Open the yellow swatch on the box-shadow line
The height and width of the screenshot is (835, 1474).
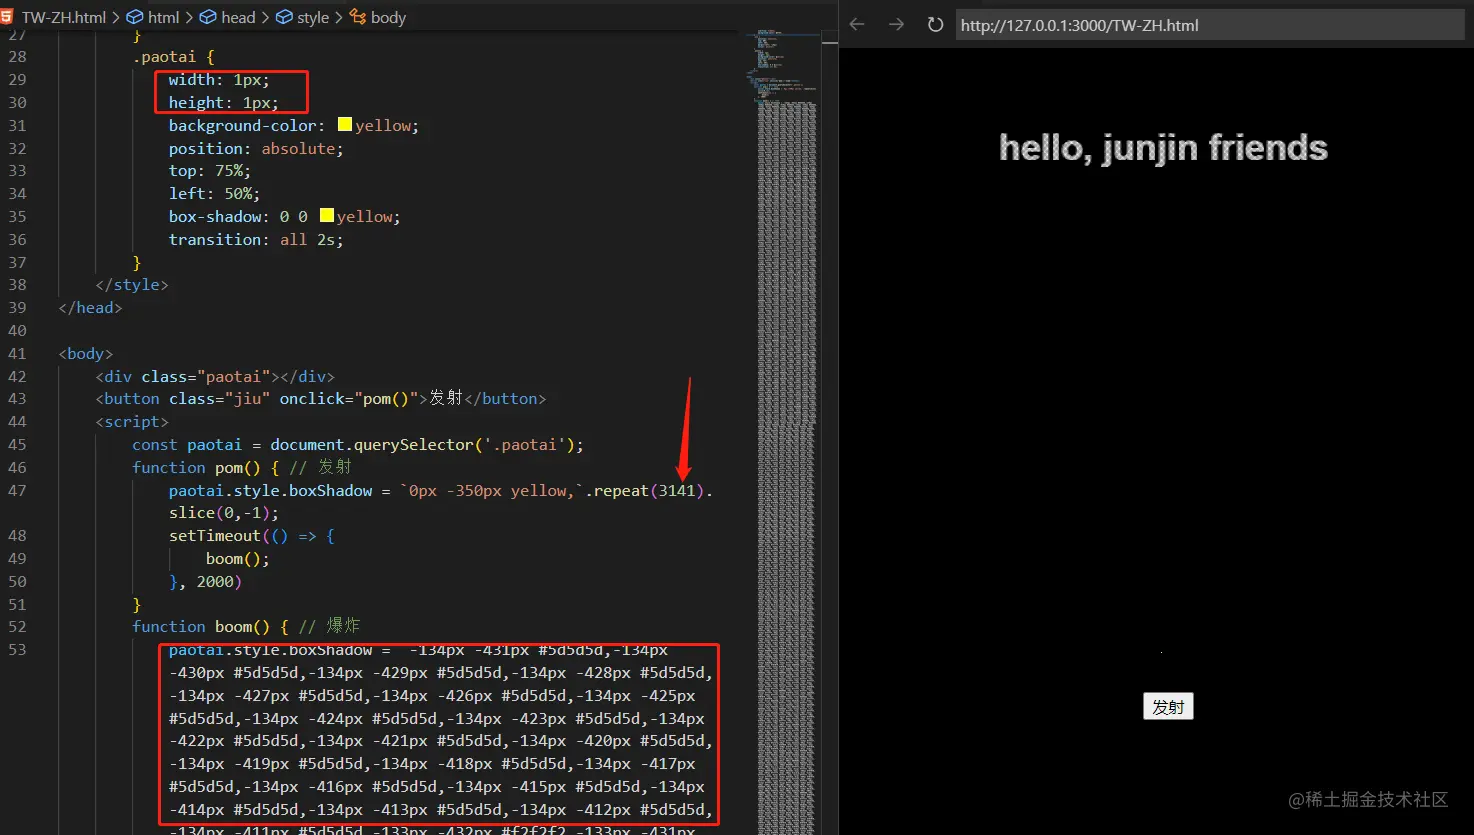(x=327, y=216)
